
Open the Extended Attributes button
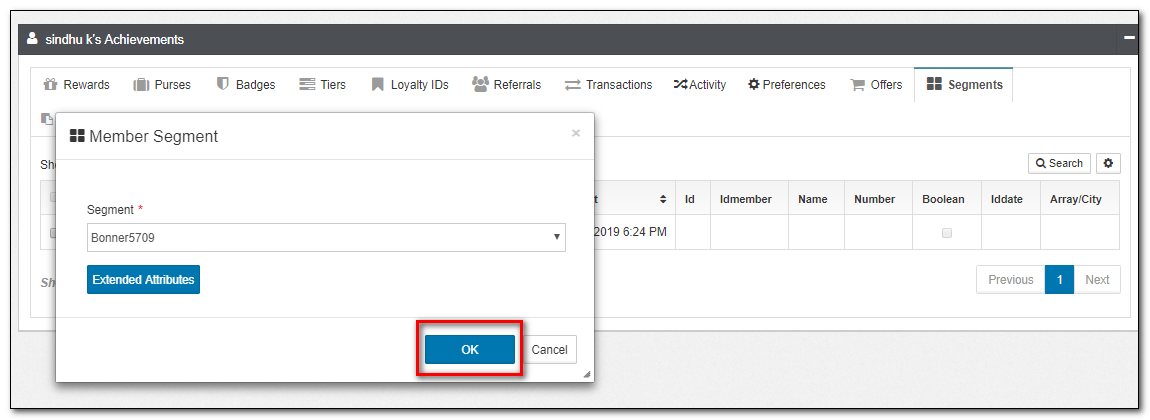click(143, 280)
